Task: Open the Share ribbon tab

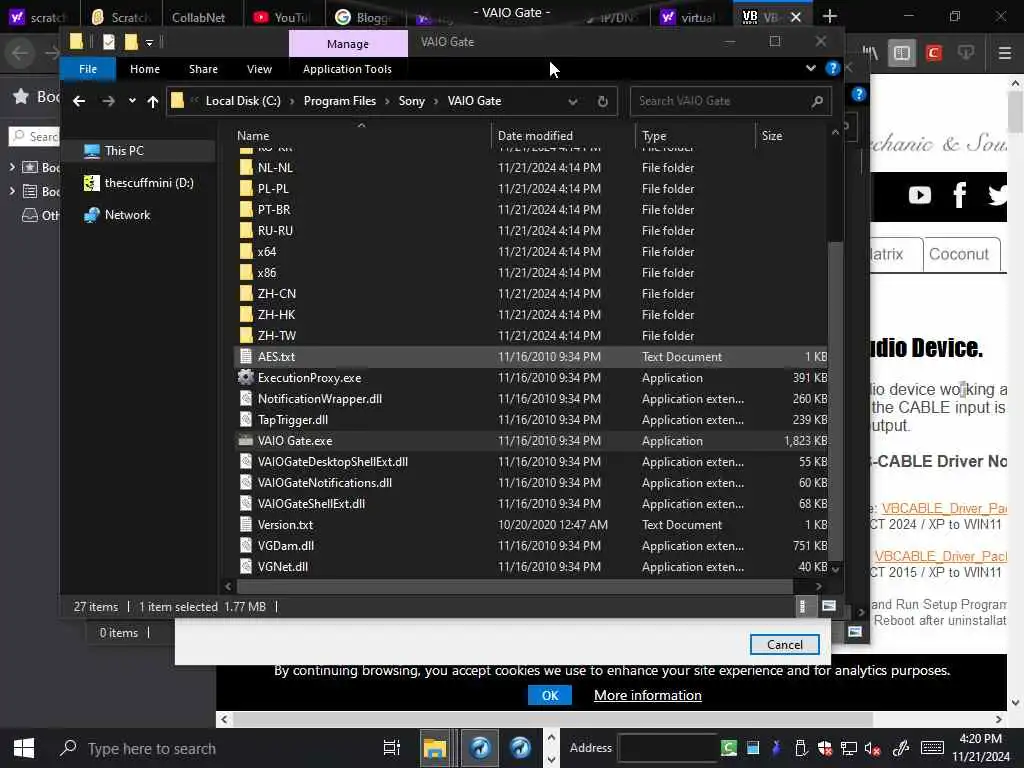Action: (x=203, y=69)
